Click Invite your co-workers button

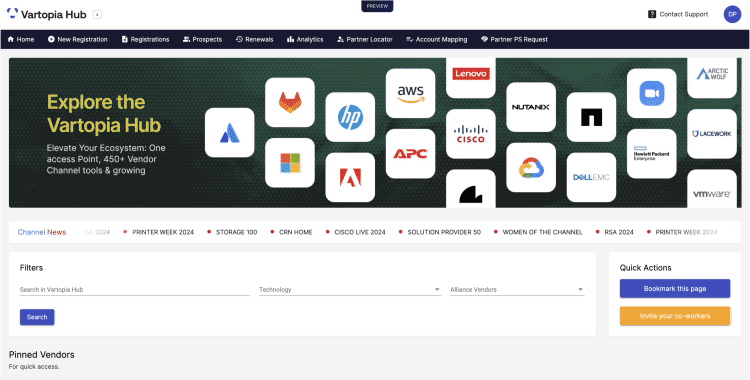point(675,316)
